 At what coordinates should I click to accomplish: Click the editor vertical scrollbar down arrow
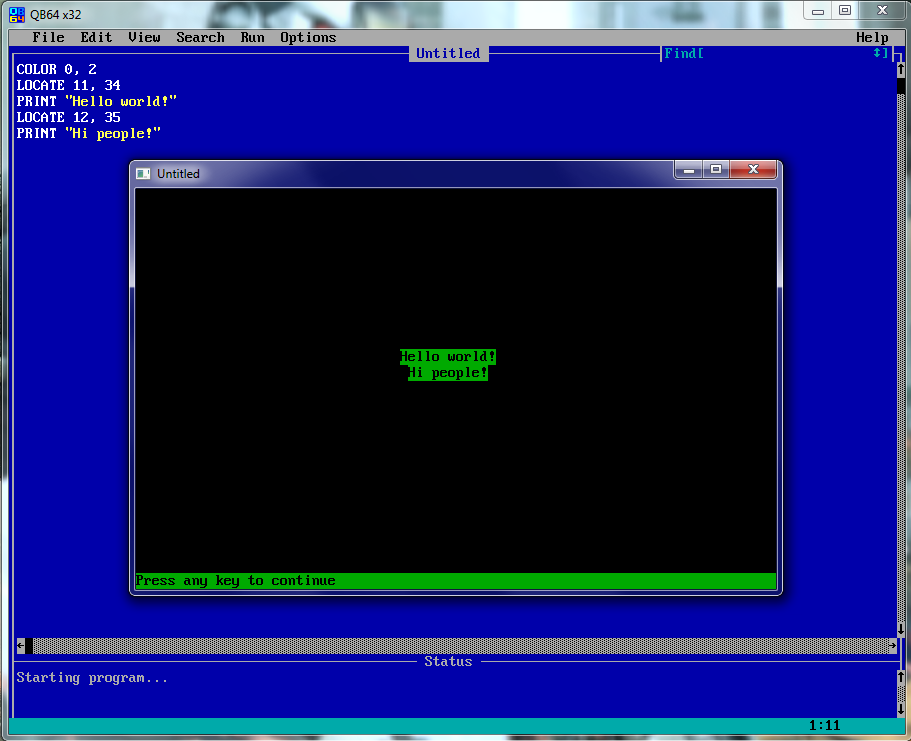901,629
